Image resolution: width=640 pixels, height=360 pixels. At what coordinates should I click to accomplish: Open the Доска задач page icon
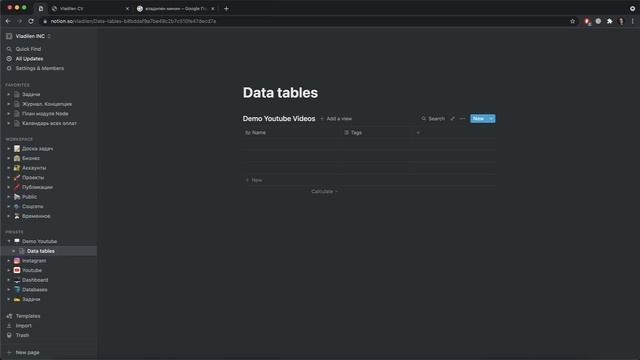click(17, 149)
